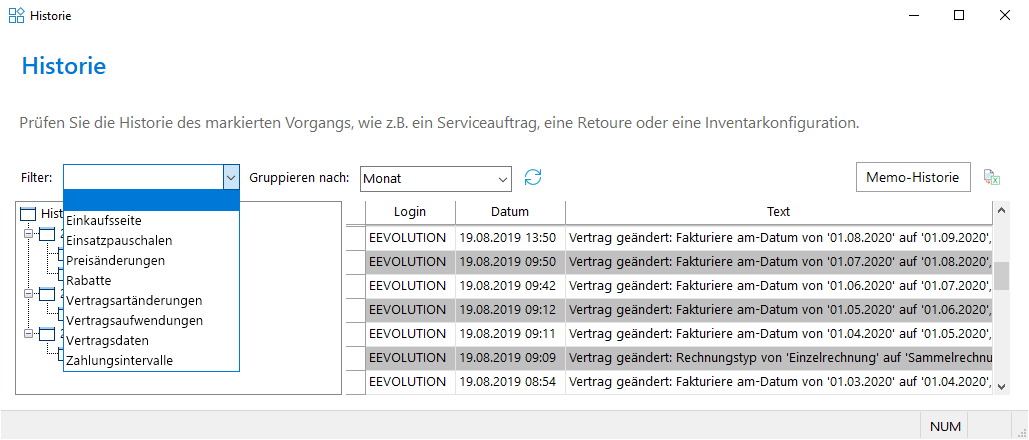Click inside the empty Filter input field
The image size is (1029, 440).
pyautogui.click(x=144, y=177)
